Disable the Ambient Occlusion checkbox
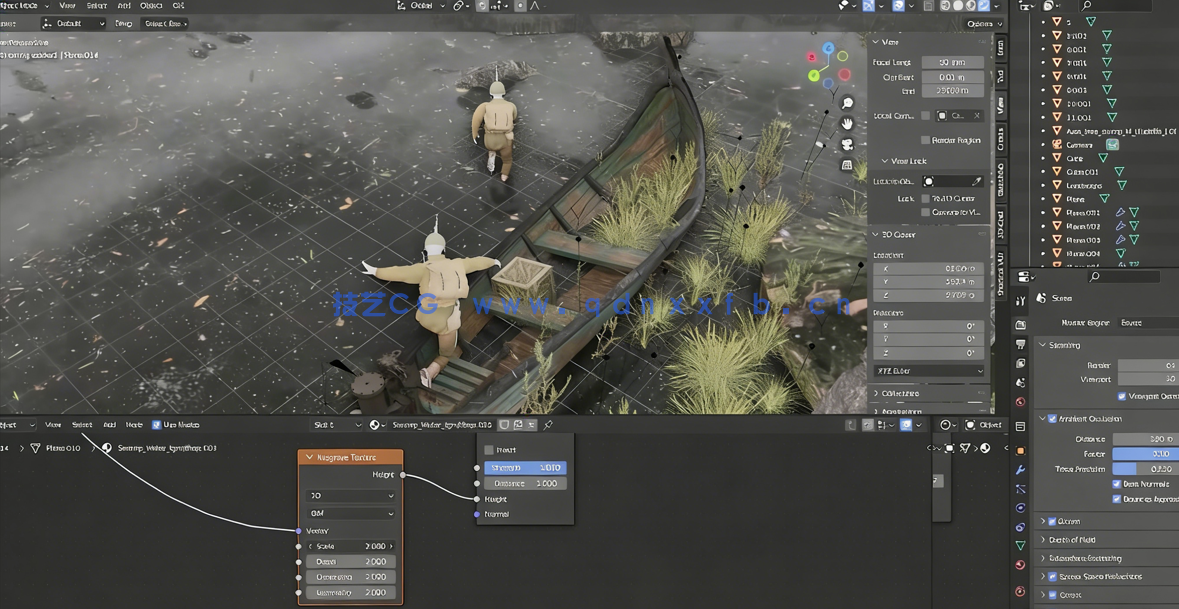This screenshot has height=609, width=1179. 1052,417
